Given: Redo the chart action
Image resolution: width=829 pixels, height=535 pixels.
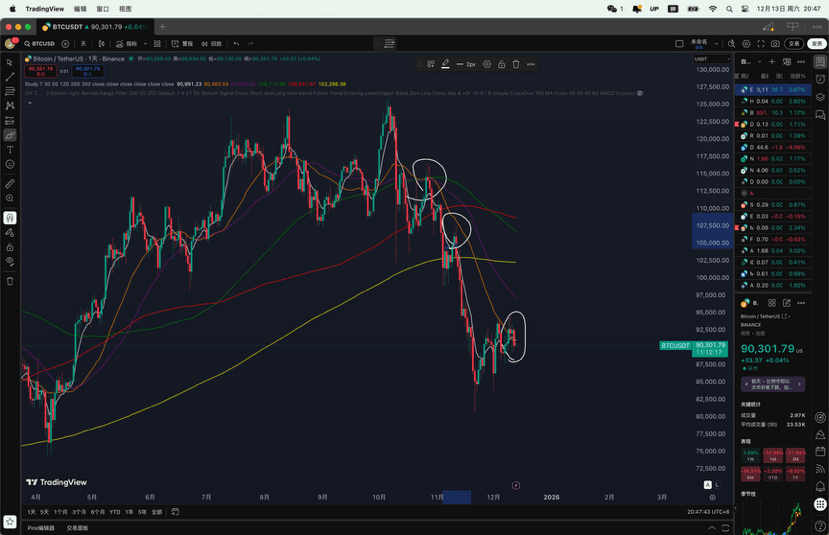Looking at the screenshot, I should [x=251, y=44].
